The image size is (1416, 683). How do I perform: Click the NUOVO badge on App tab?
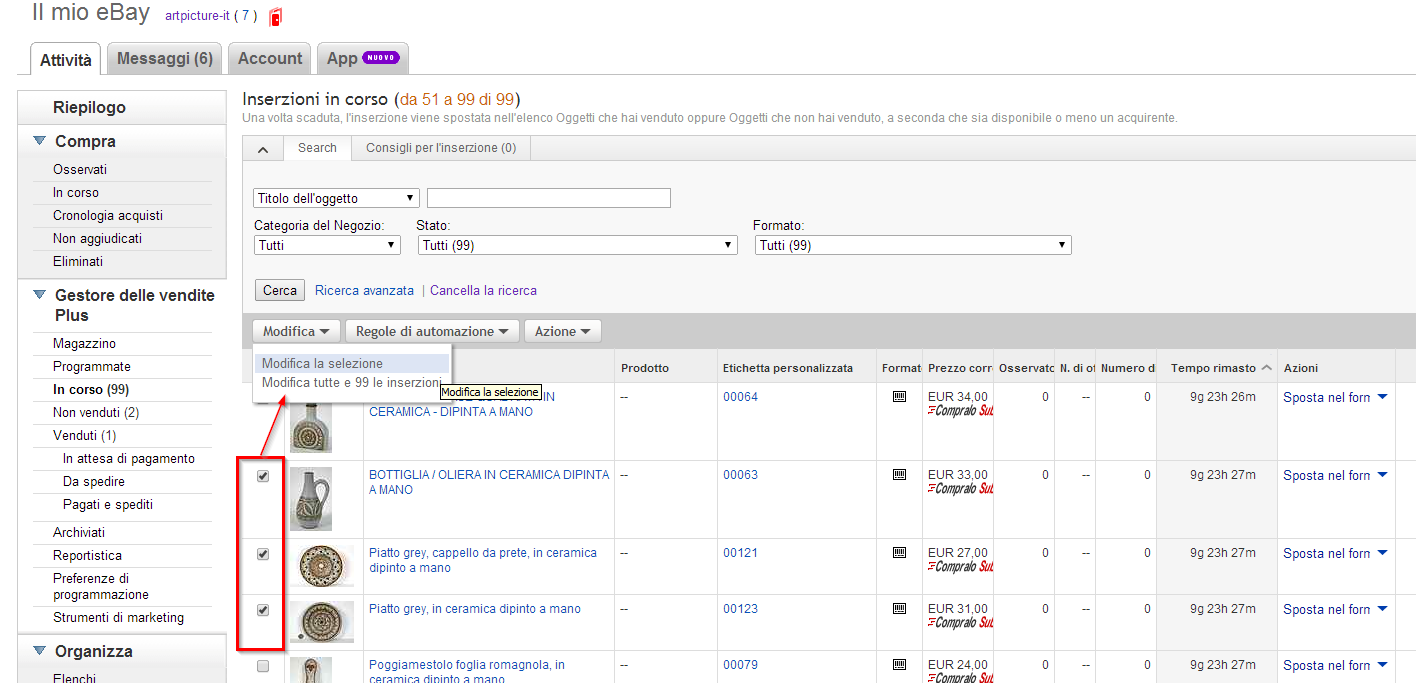pos(381,58)
